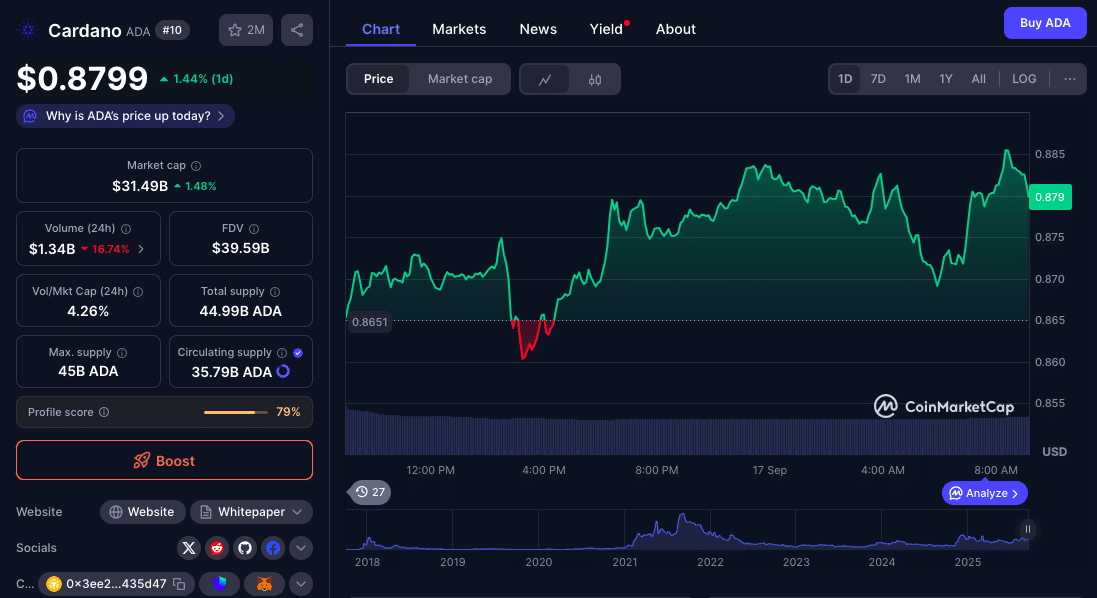Click the Volume (24h) info icon
Screen dimensions: 1097x598
pos(126,229)
